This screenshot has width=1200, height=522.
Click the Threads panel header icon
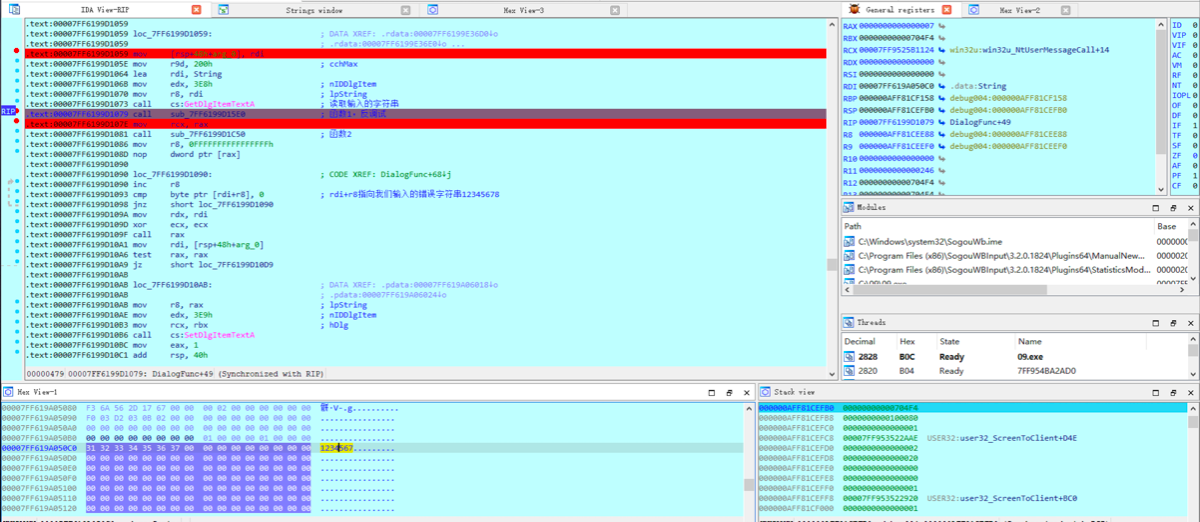click(x=849, y=323)
